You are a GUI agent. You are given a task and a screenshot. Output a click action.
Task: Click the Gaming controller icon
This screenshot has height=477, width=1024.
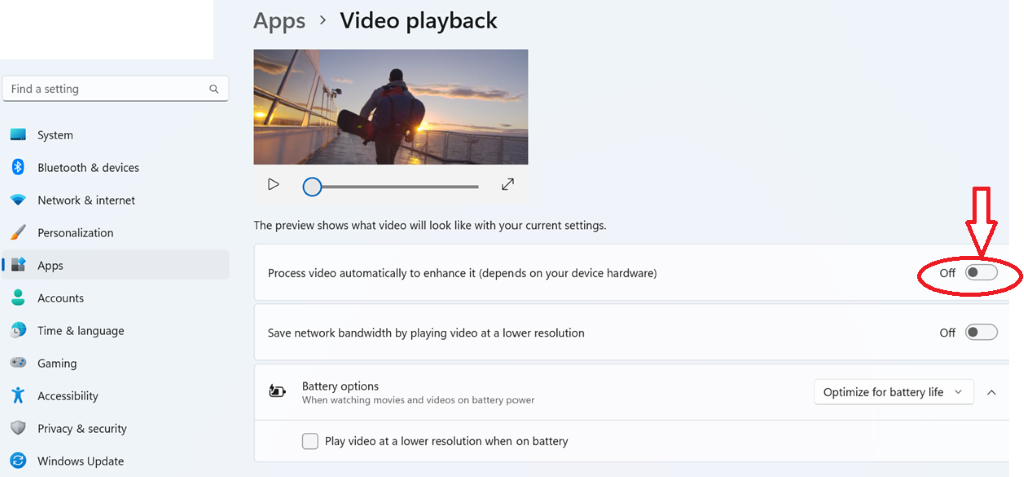click(18, 363)
